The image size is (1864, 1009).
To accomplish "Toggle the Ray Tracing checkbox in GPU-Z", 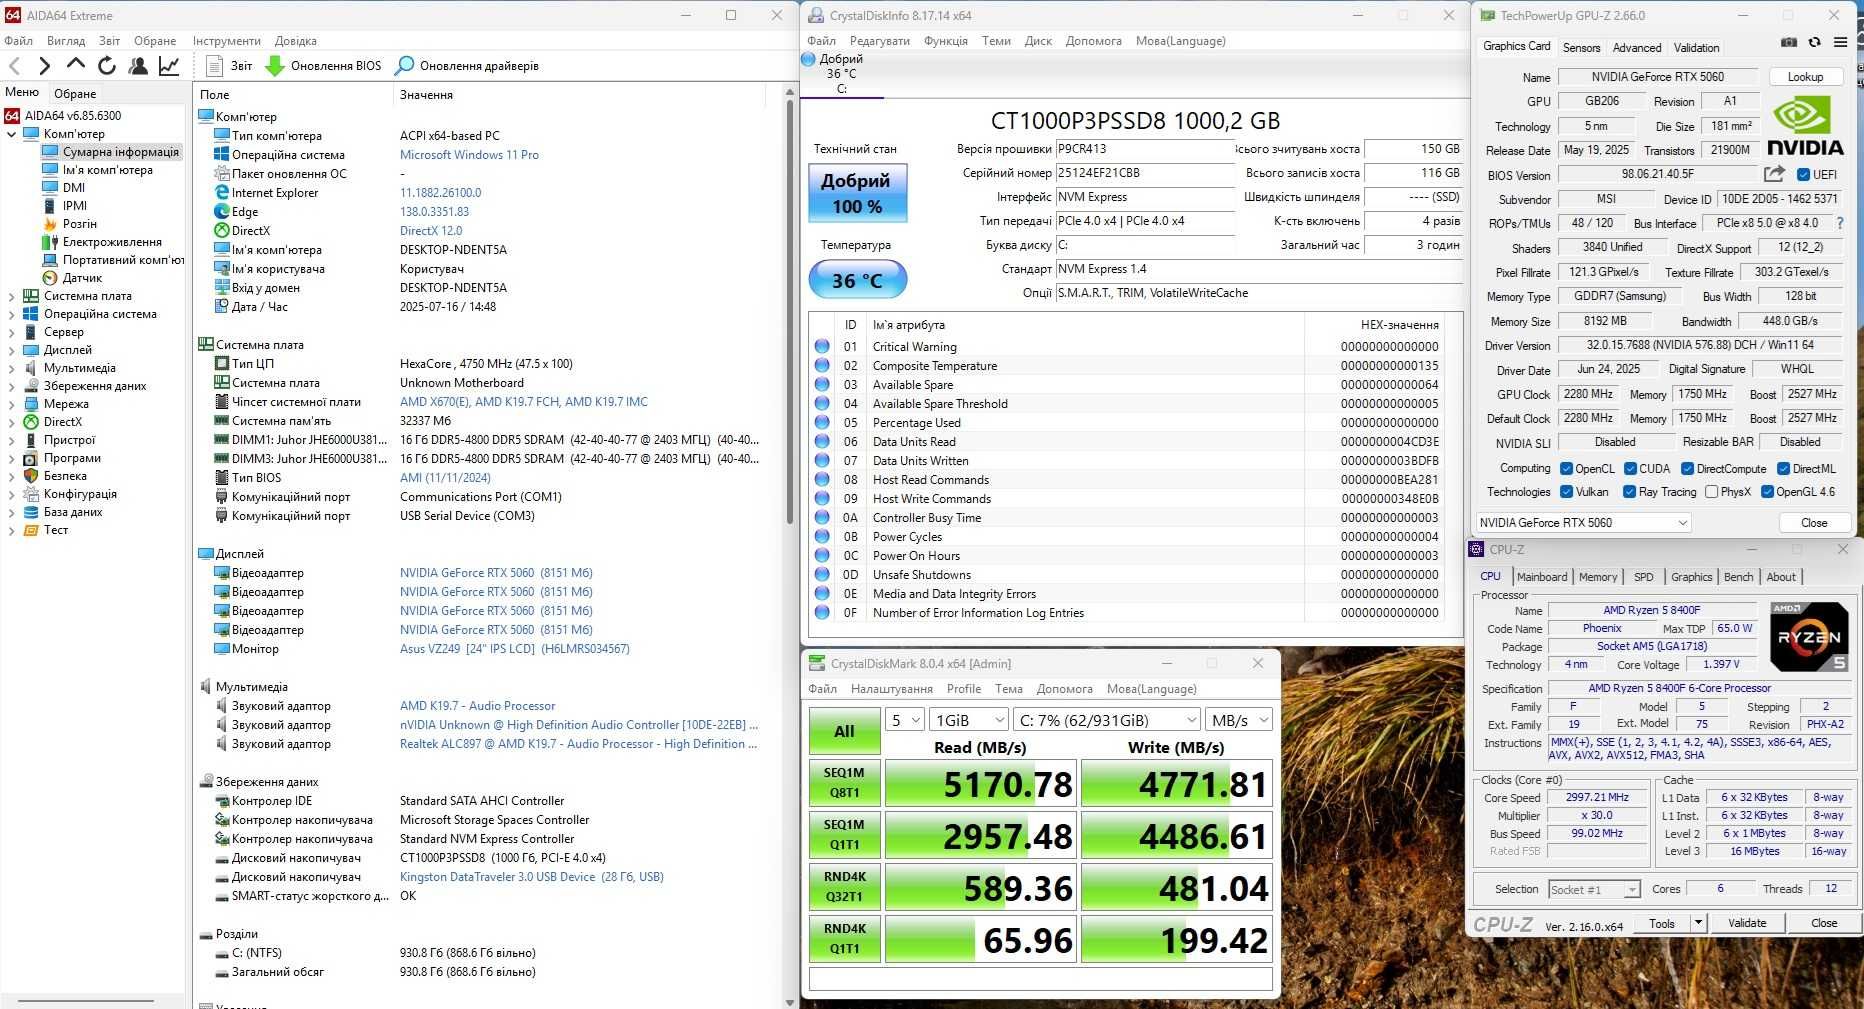I will (1630, 491).
